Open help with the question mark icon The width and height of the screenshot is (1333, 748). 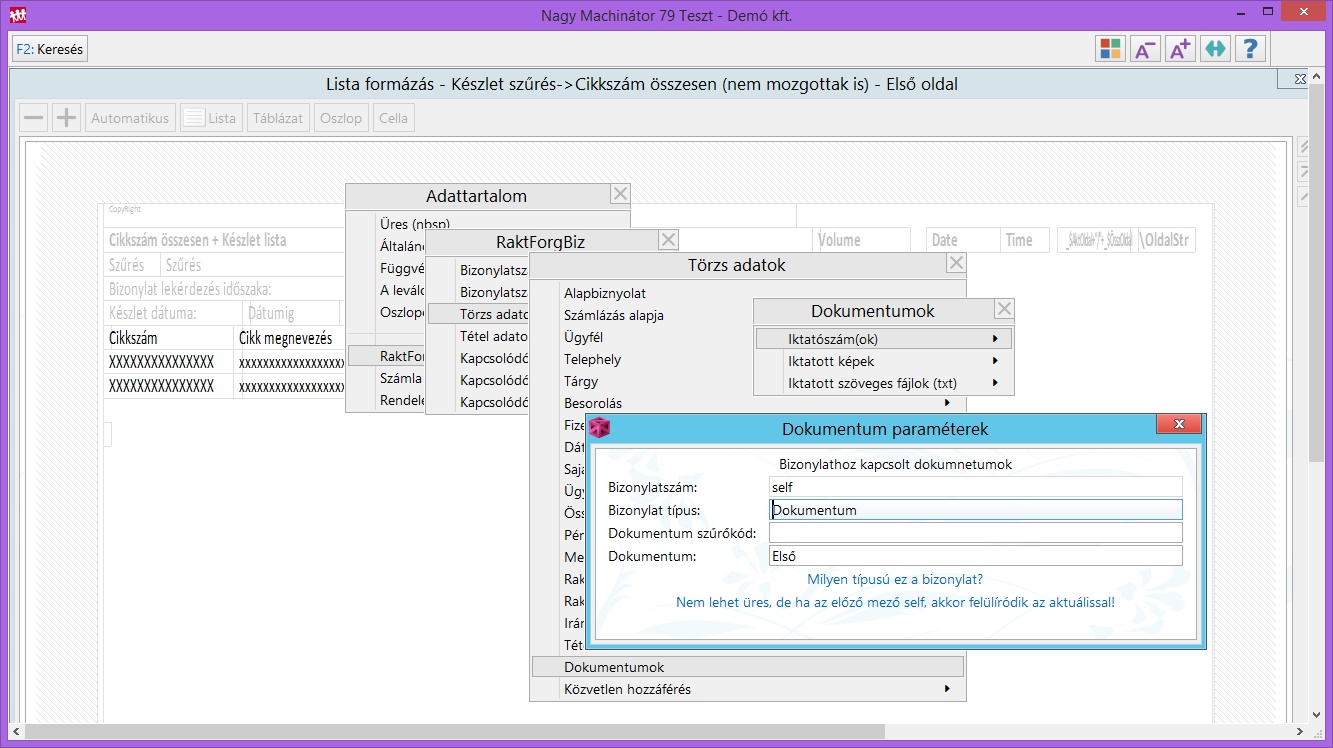[x=1250, y=49]
